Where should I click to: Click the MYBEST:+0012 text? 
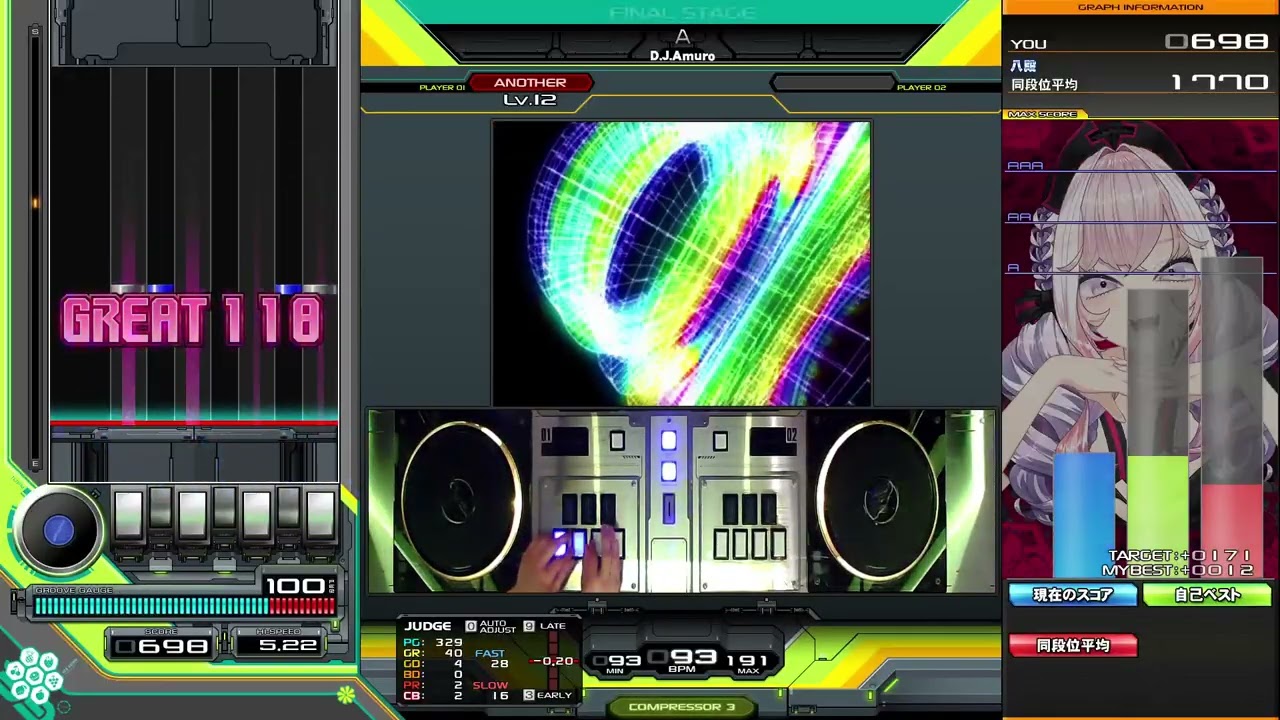[x=1178, y=570]
